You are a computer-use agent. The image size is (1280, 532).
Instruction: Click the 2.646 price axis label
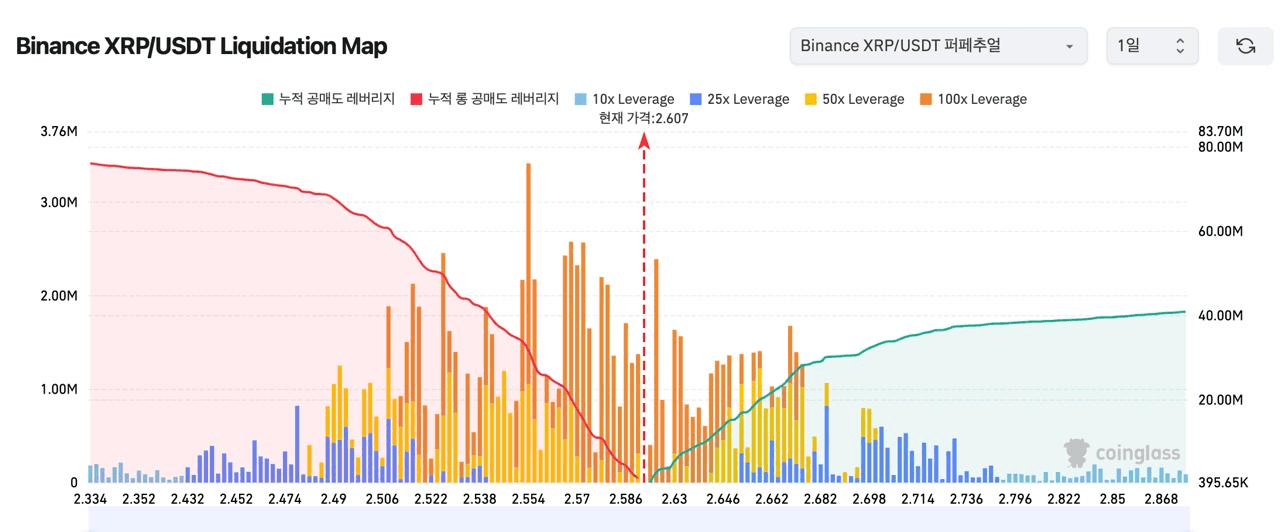coord(723,499)
